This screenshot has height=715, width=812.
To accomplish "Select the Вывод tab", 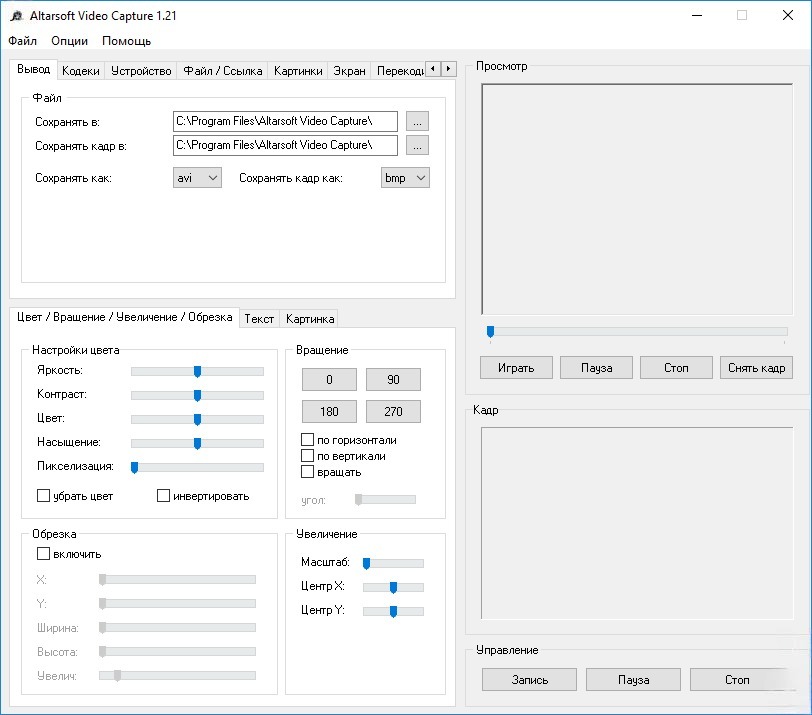I will pyautogui.click(x=33, y=69).
